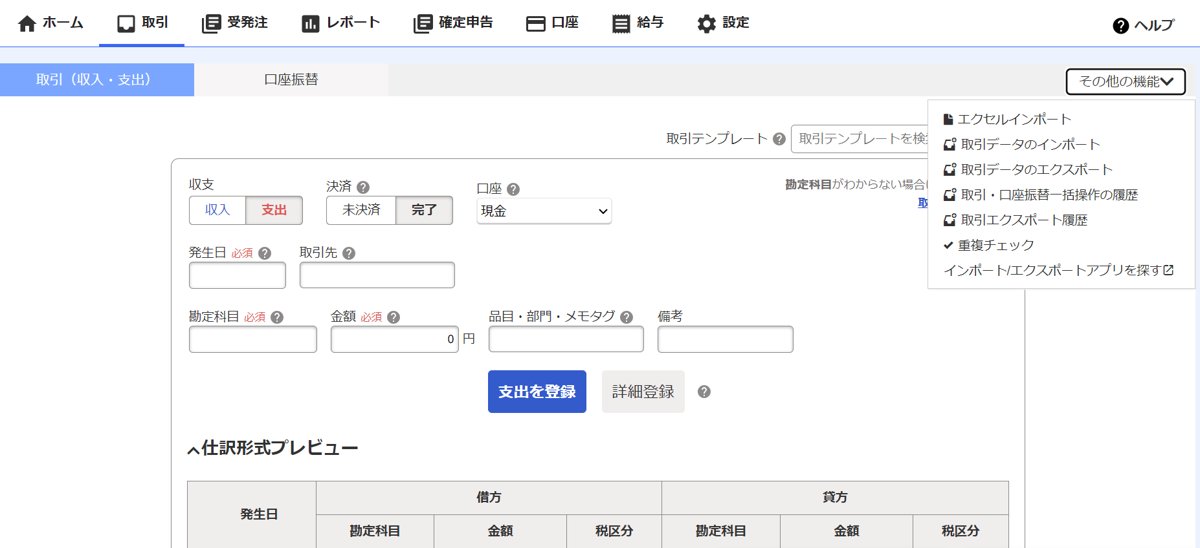This screenshot has height=548, width=1200.
Task: Click the help icon beside 金額
Action: coord(394,317)
